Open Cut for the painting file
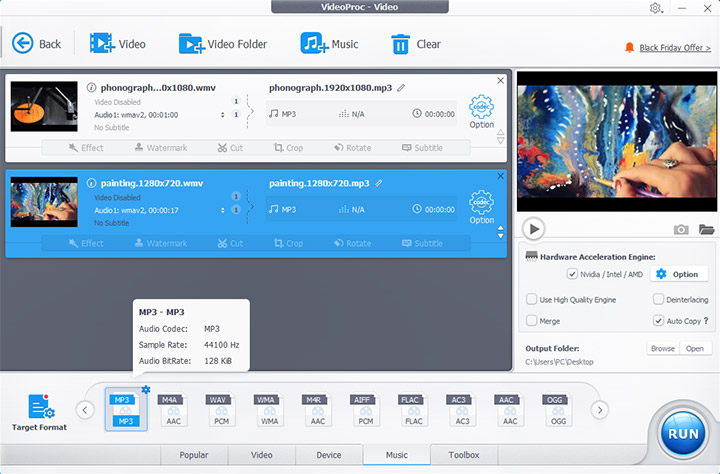The width and height of the screenshot is (720, 474). [230, 243]
